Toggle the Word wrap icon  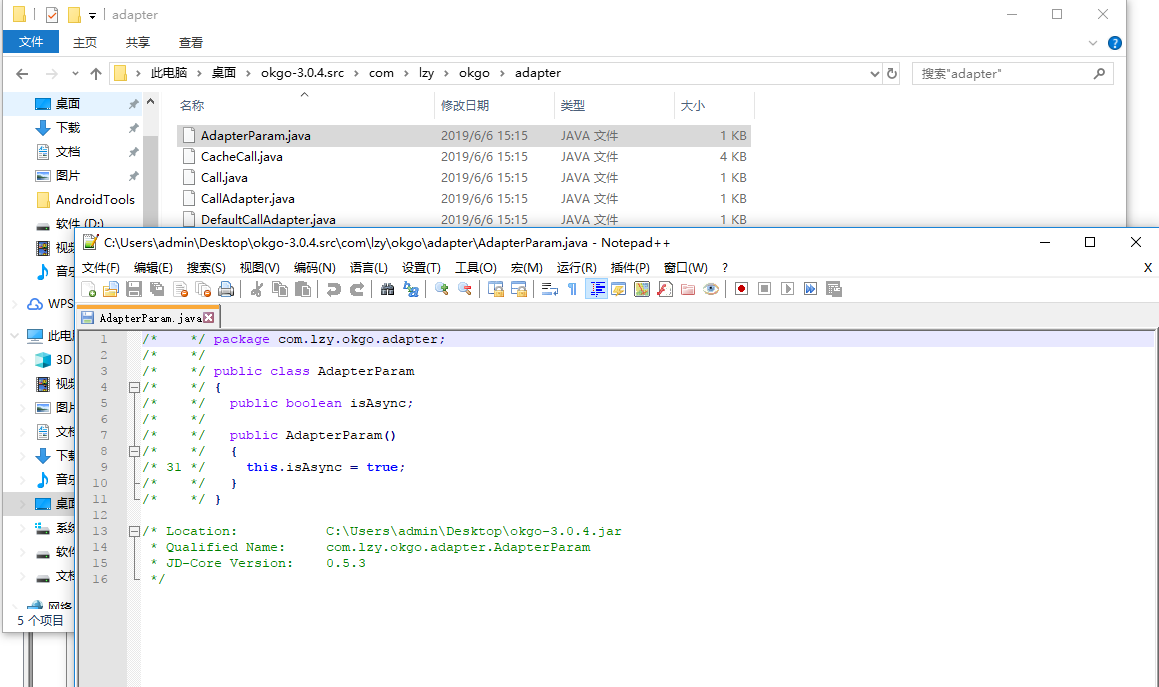pyautogui.click(x=549, y=289)
